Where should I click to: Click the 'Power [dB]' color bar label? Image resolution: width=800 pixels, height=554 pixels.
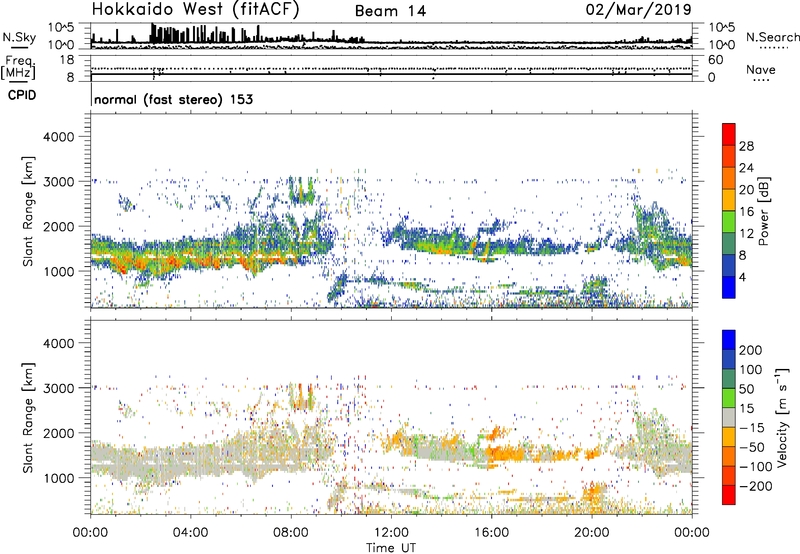(x=764, y=211)
